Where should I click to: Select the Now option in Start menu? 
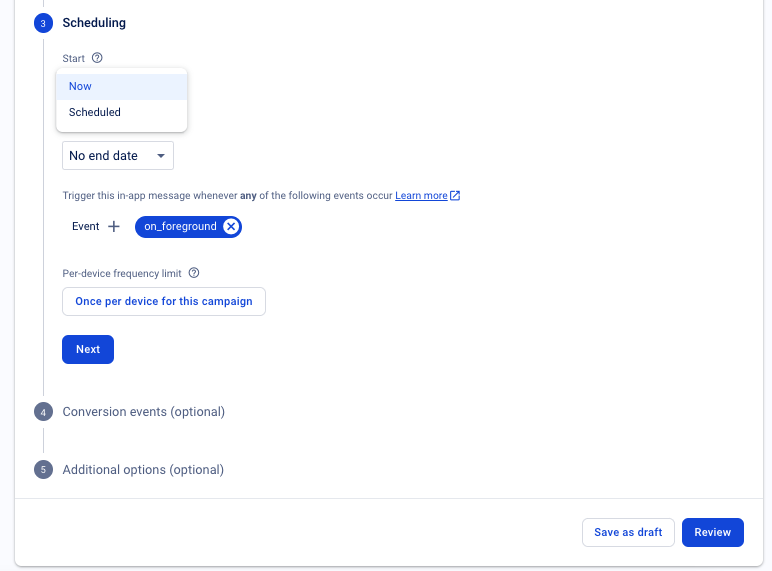121,86
